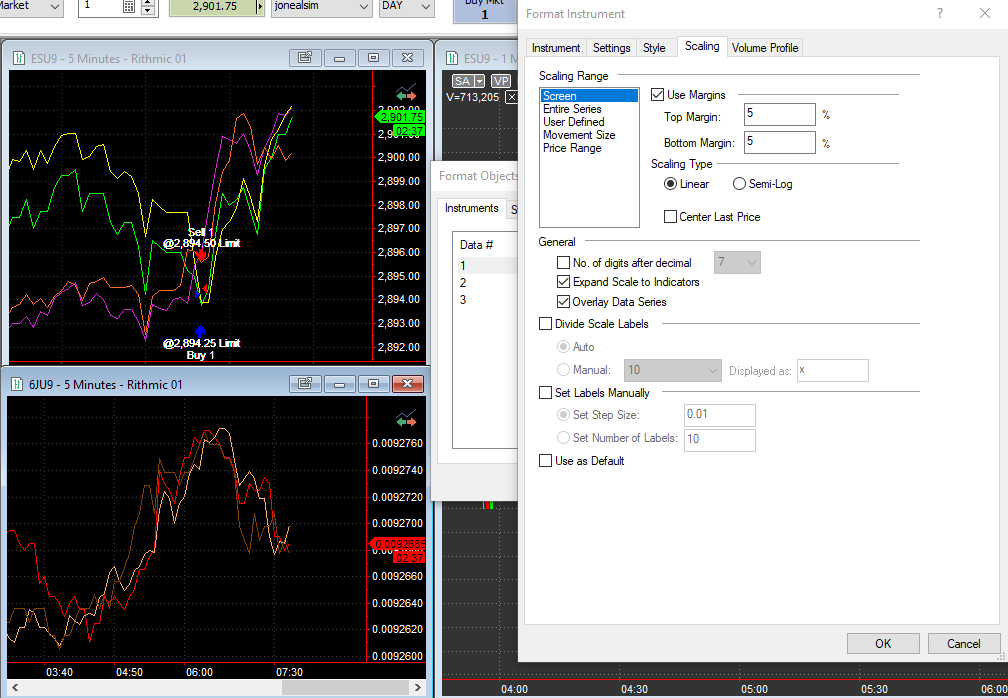1008x698 pixels.
Task: Maximize the 6JU9 chart window
Action: click(374, 384)
